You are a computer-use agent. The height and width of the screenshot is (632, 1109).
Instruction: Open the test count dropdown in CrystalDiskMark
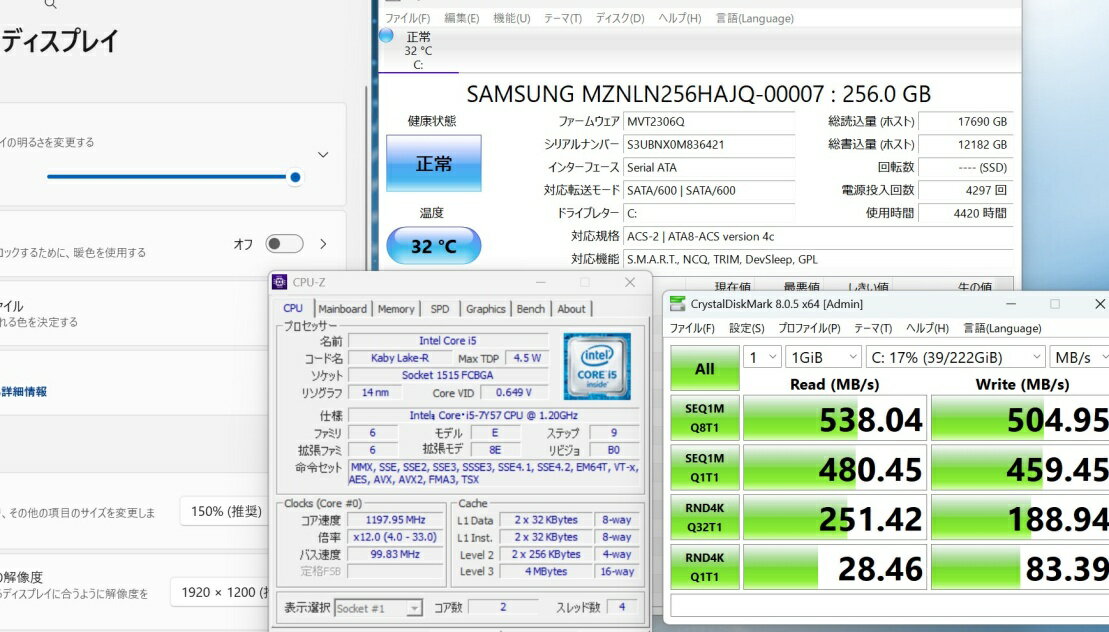(763, 357)
